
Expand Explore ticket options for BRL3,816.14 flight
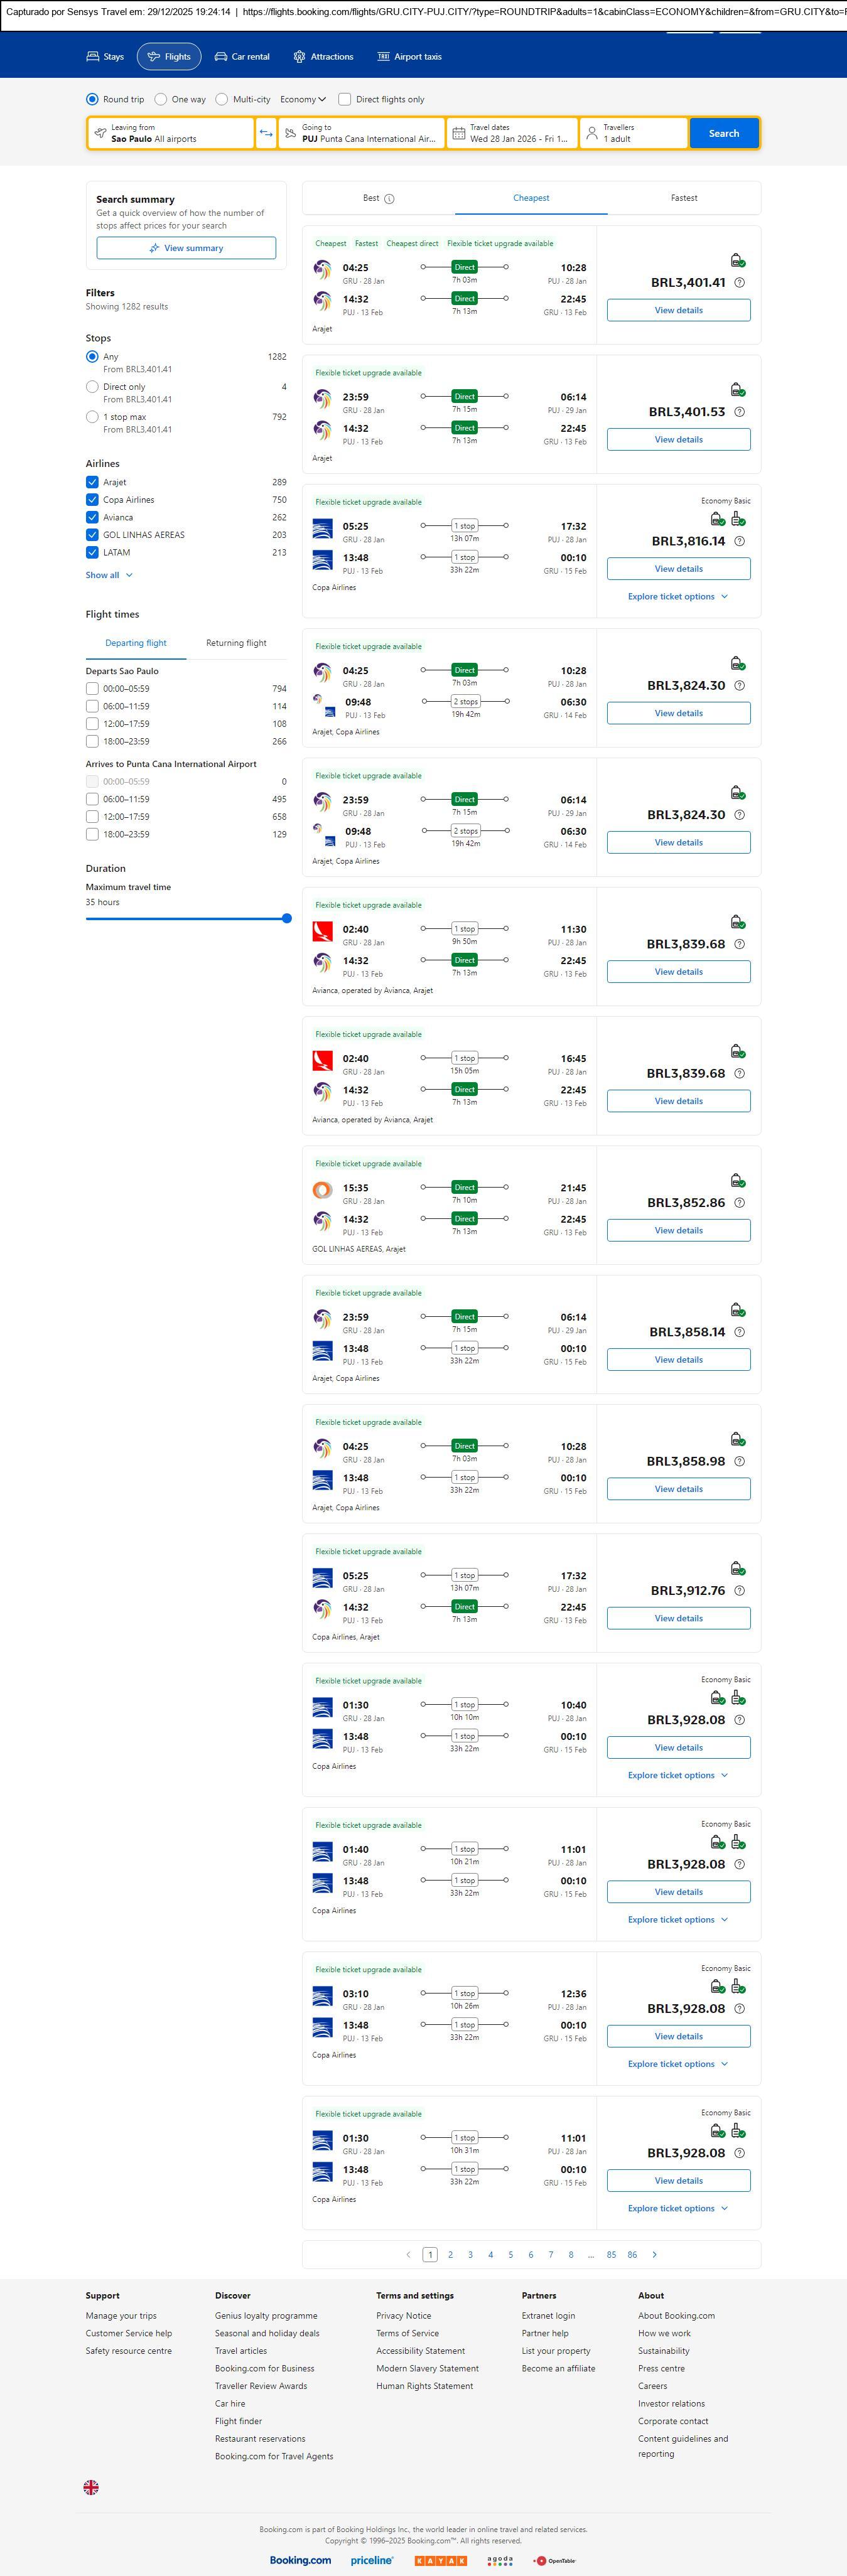[x=677, y=597]
